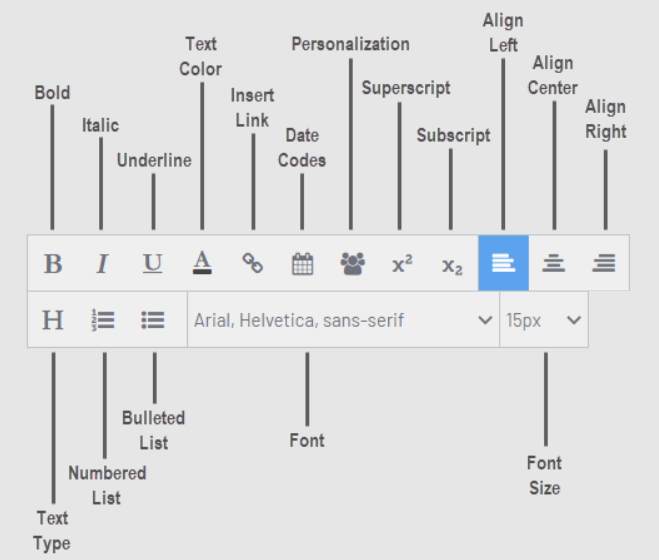
Task: Click the Personalization people icon
Action: (x=352, y=264)
